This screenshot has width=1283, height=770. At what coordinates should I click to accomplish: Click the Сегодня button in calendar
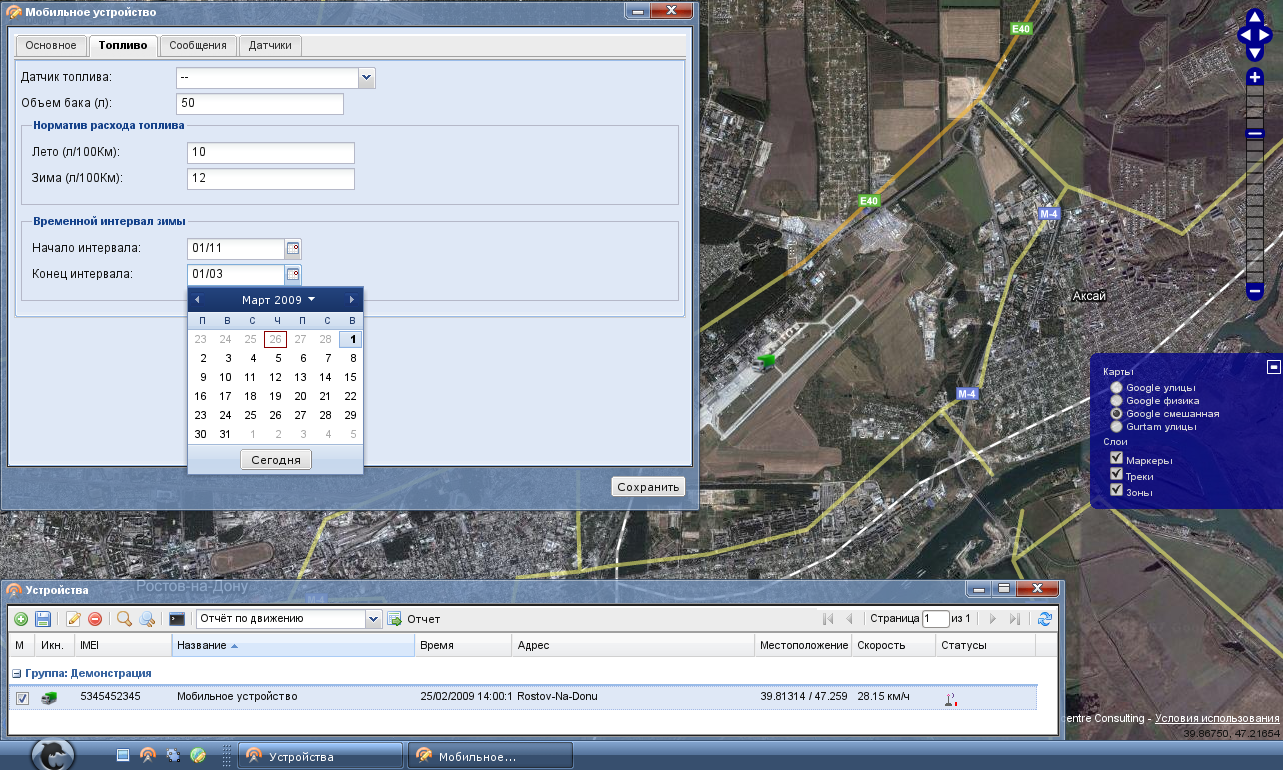276,460
